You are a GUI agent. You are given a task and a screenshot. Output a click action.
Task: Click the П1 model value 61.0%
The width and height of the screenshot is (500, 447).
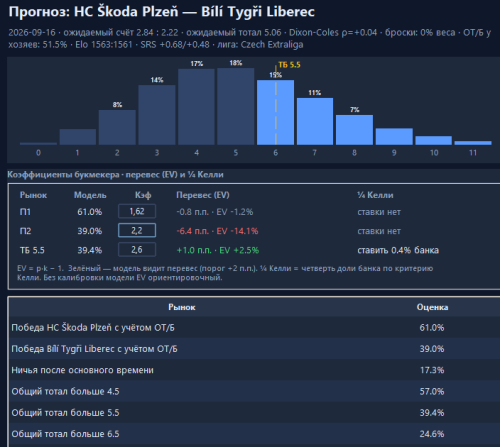pos(90,212)
